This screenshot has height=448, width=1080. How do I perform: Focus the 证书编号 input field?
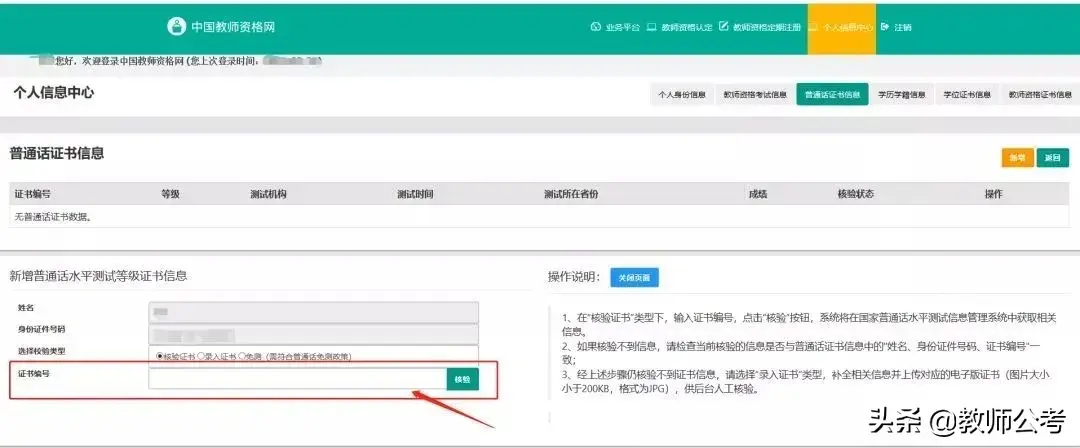pyautogui.click(x=298, y=379)
